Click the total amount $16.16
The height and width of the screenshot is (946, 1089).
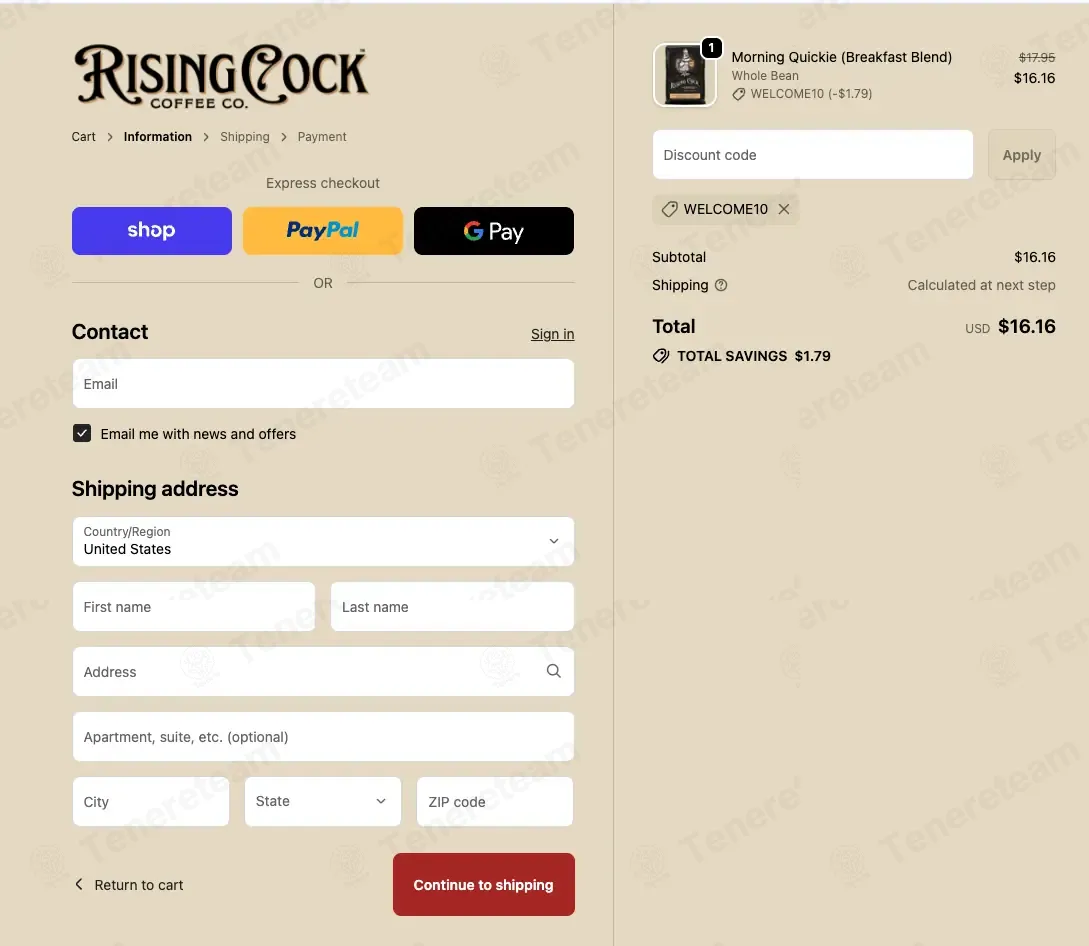(x=1026, y=326)
